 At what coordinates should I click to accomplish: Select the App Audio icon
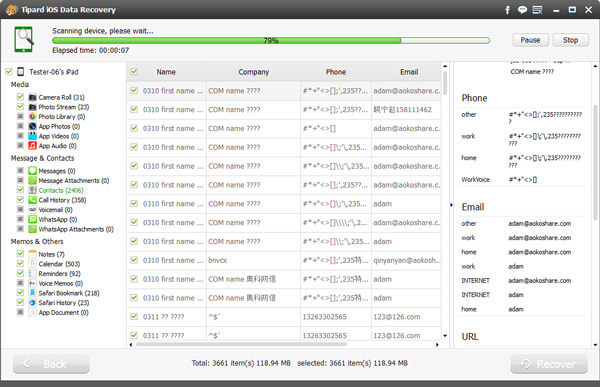(33, 145)
